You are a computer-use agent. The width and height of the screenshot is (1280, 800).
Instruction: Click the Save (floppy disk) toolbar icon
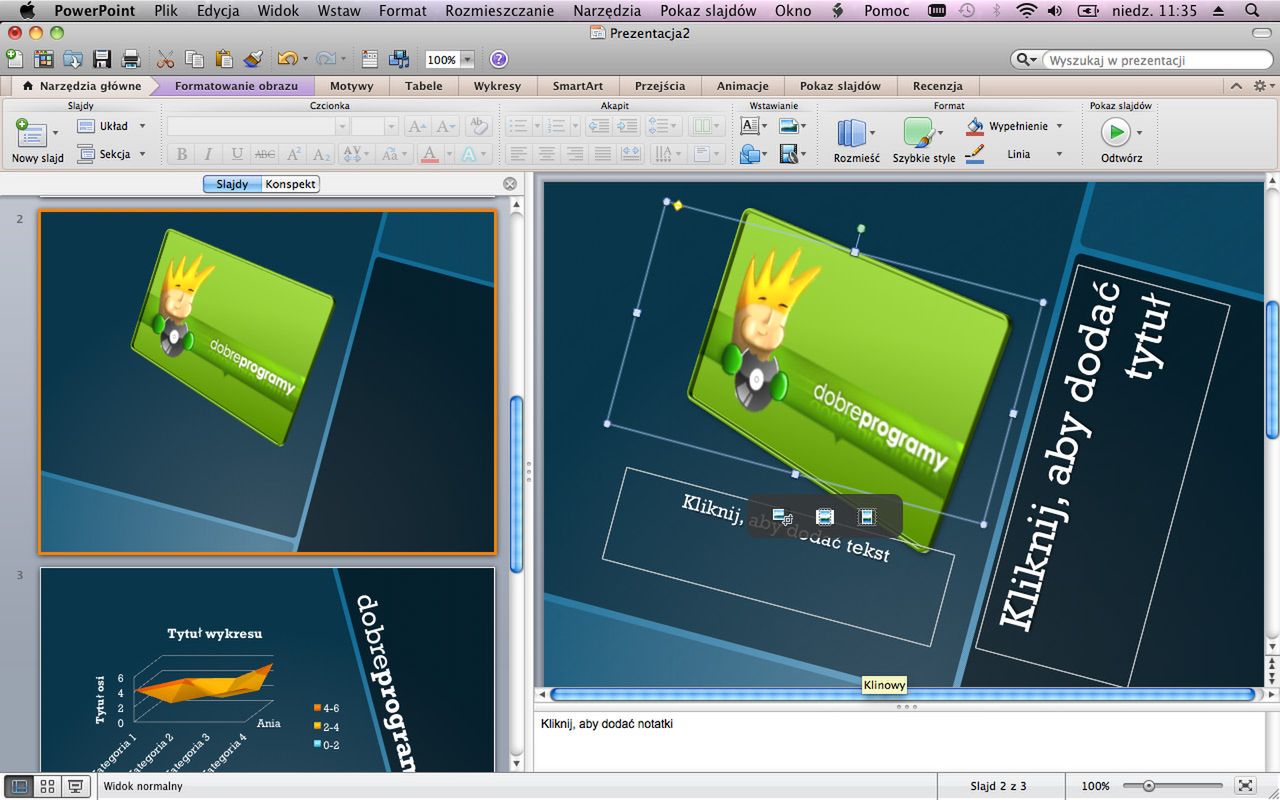coord(102,59)
